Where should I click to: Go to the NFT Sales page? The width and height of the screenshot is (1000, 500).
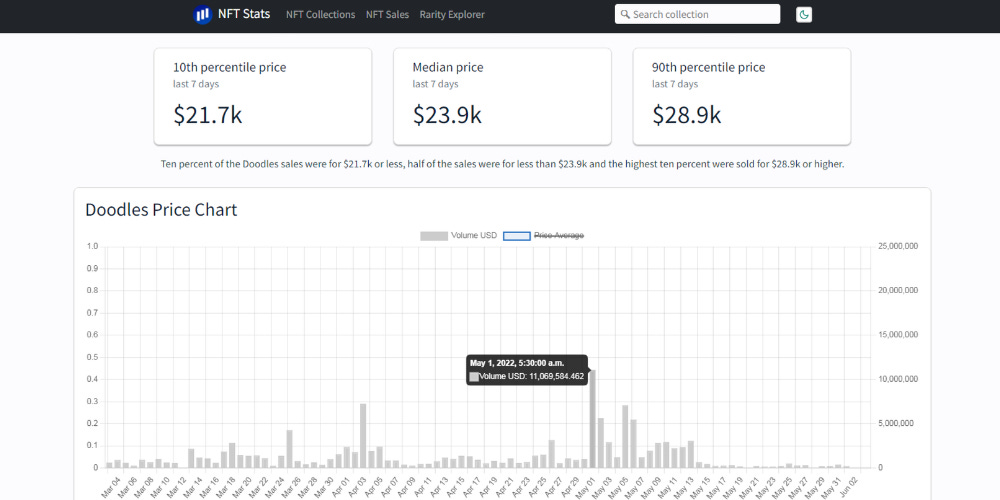point(387,14)
